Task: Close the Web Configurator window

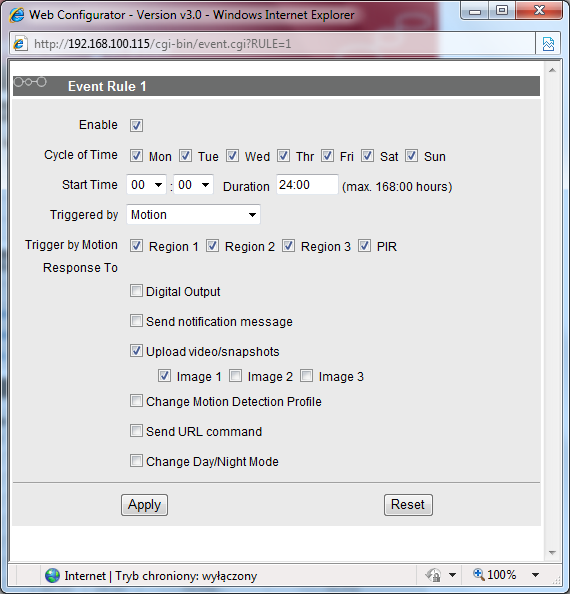Action: point(539,11)
